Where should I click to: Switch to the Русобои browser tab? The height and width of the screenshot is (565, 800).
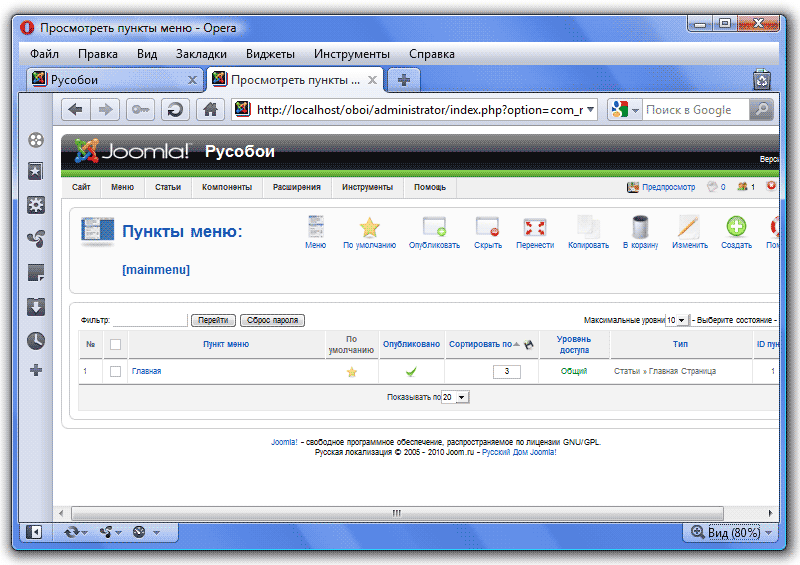tap(110, 80)
